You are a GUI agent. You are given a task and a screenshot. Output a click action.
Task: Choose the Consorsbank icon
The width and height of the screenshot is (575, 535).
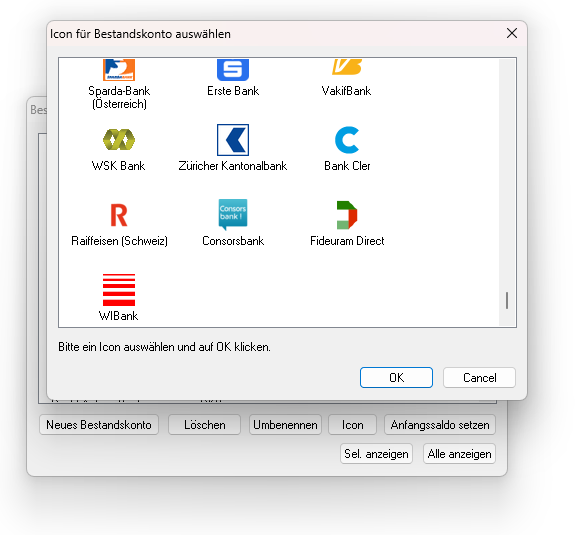[233, 215]
